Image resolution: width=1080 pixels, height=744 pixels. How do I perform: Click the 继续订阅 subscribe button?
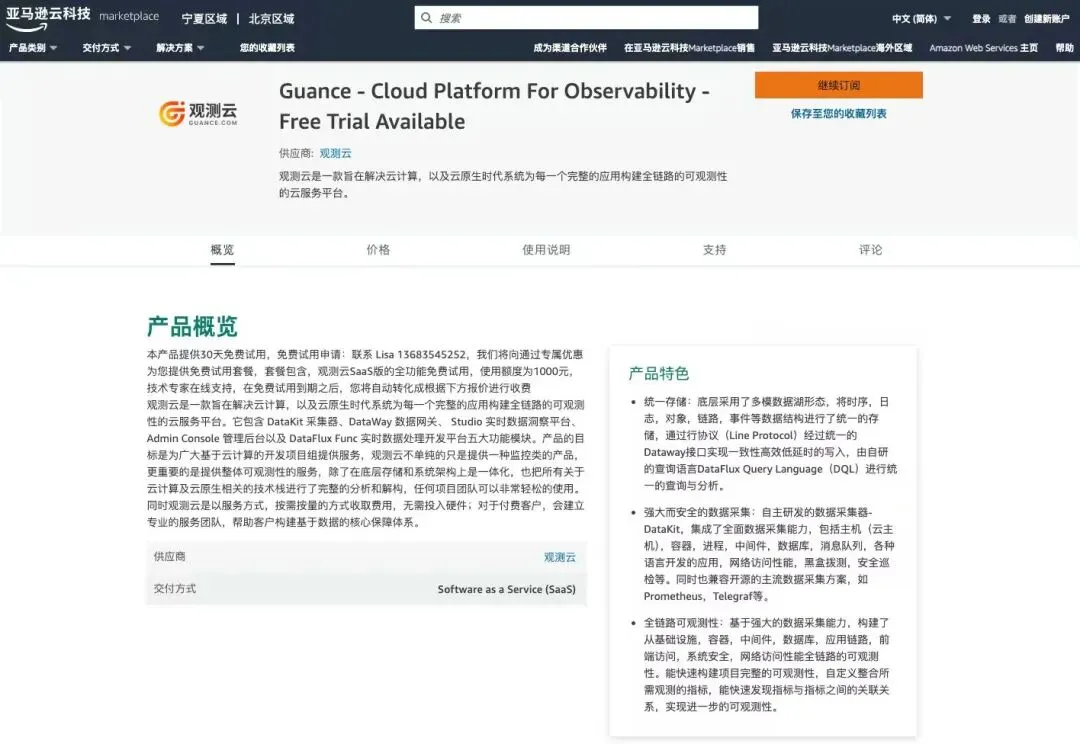(840, 85)
